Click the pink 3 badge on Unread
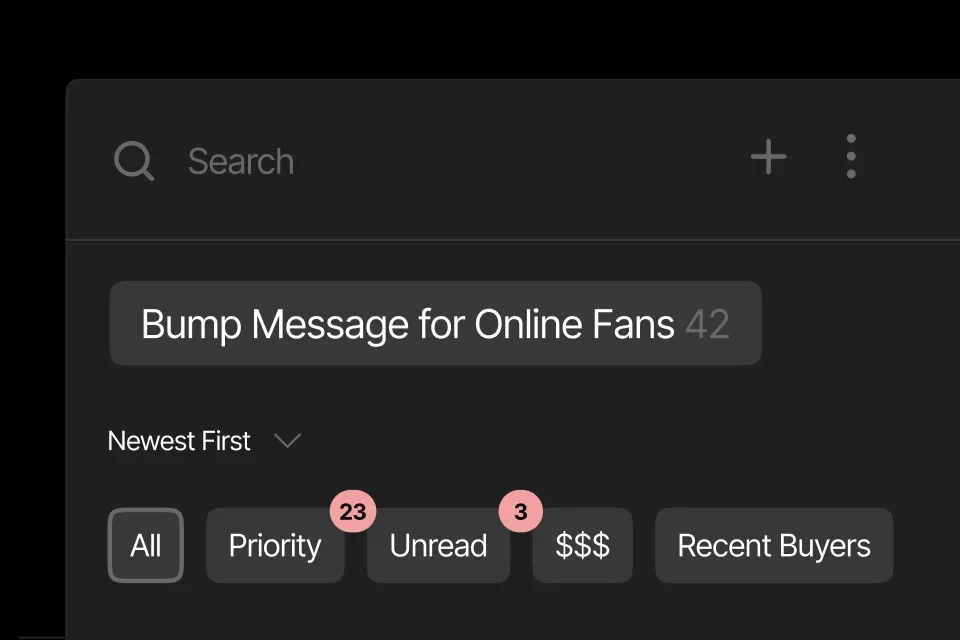 (520, 511)
